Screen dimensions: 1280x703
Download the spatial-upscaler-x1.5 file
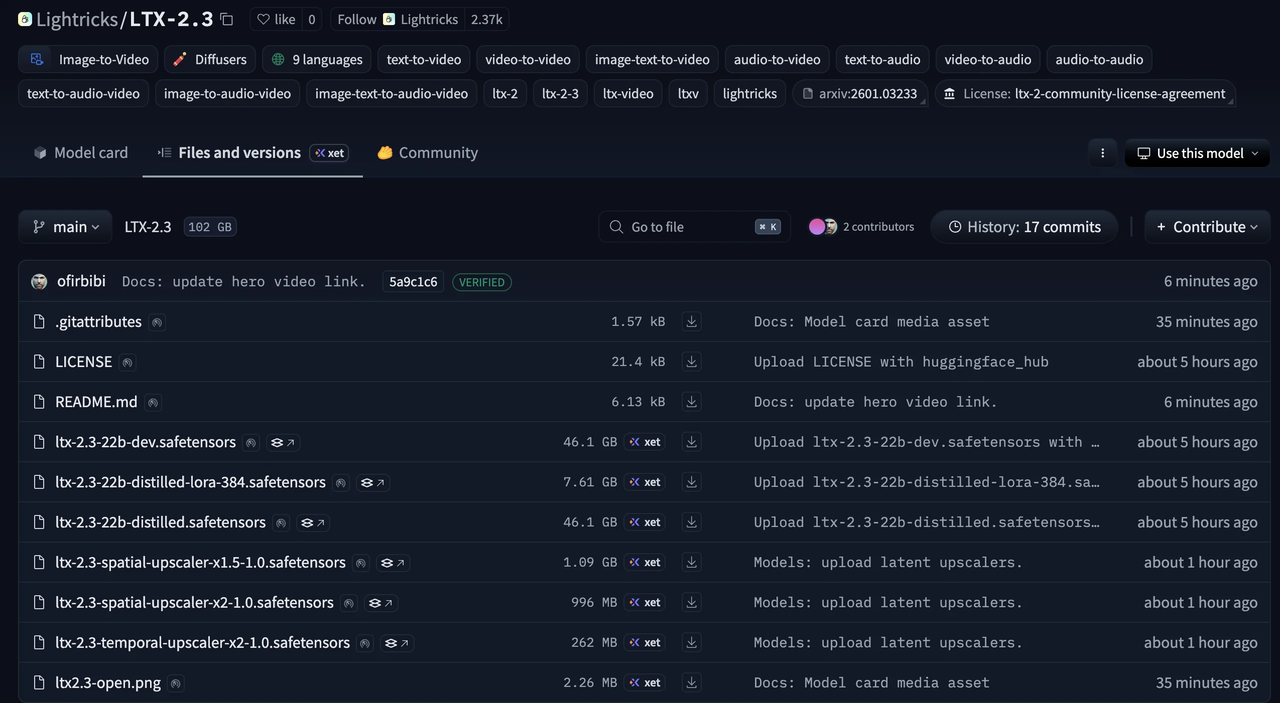691,562
